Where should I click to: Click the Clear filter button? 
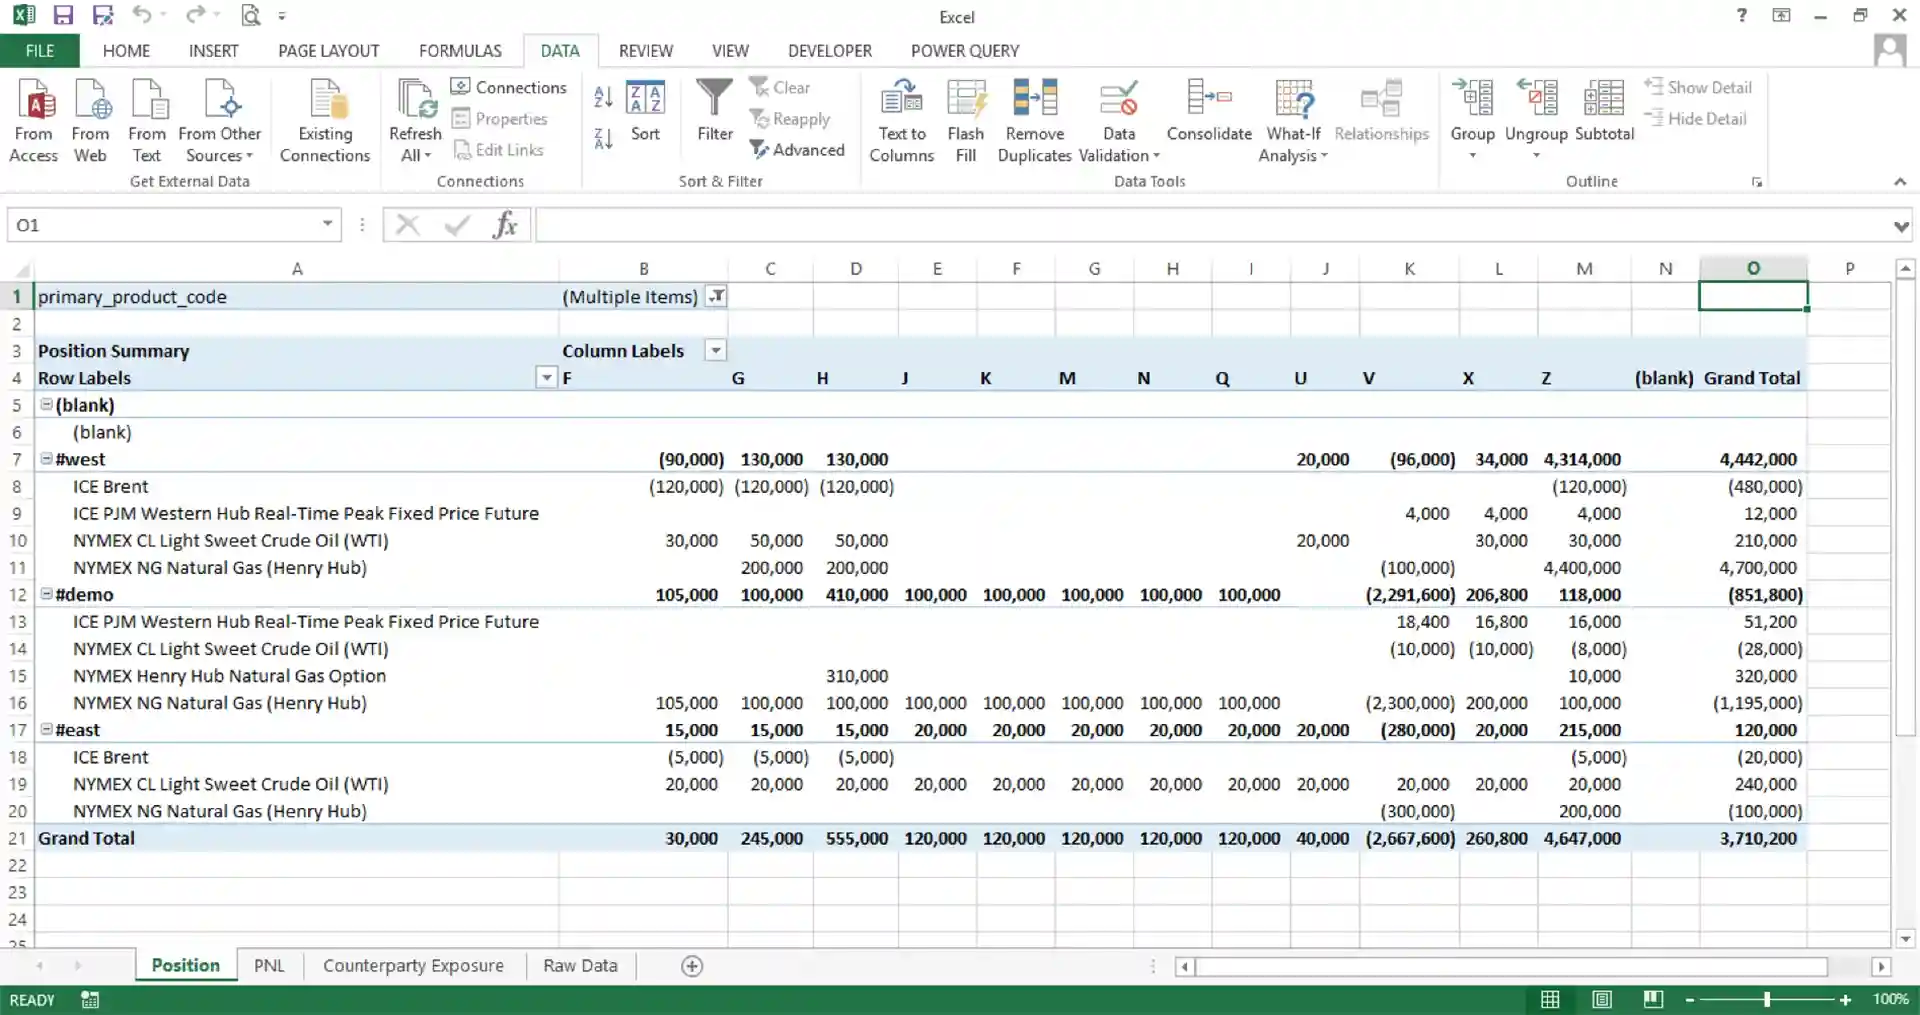pyautogui.click(x=780, y=87)
